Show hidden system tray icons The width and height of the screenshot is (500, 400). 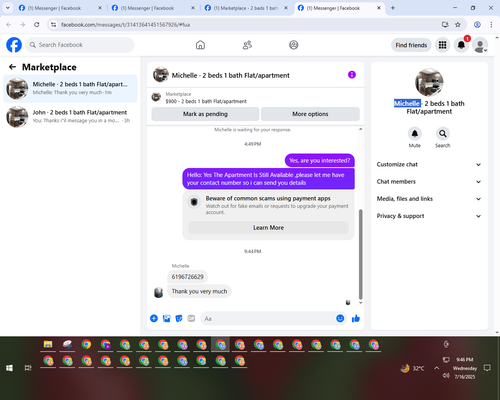[x=437, y=368]
